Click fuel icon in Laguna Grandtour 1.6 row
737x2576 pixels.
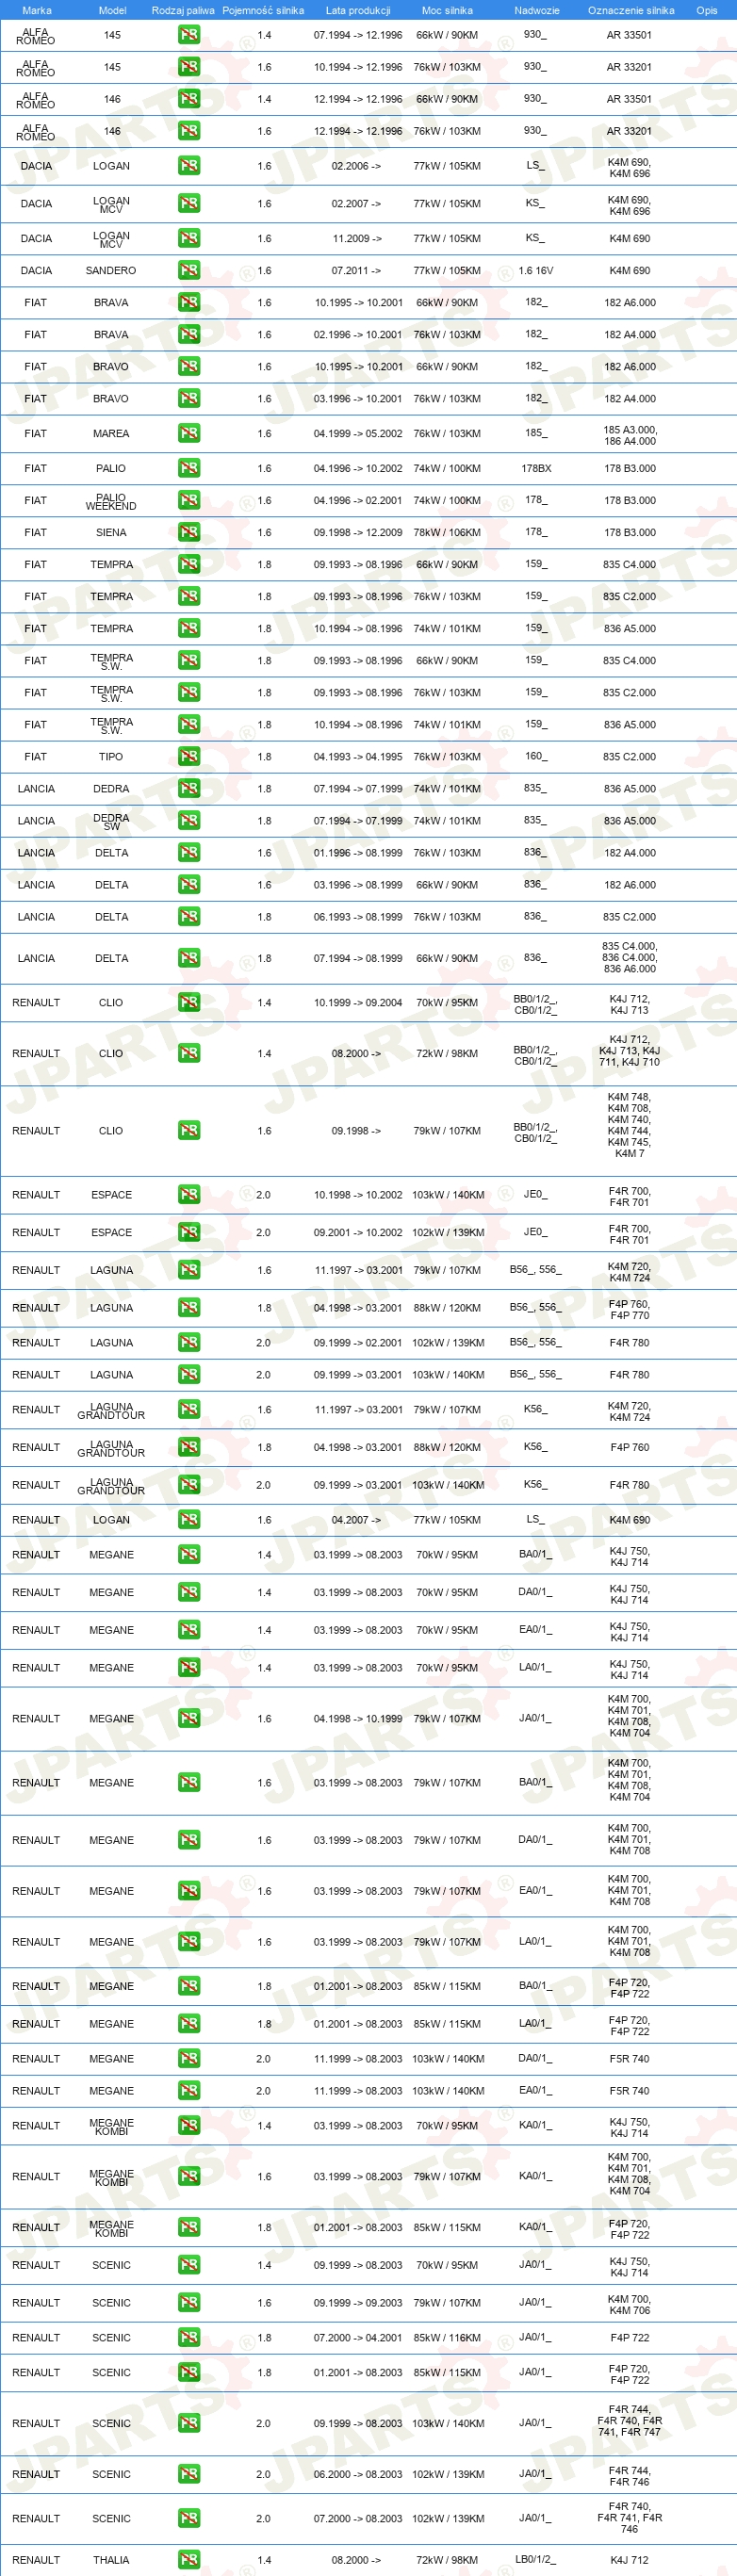click(x=189, y=1409)
